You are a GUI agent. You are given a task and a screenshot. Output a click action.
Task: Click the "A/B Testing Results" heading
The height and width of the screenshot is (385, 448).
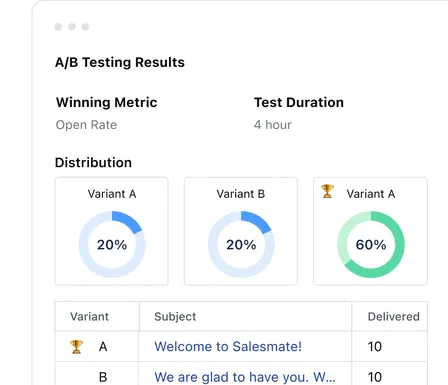coord(120,62)
